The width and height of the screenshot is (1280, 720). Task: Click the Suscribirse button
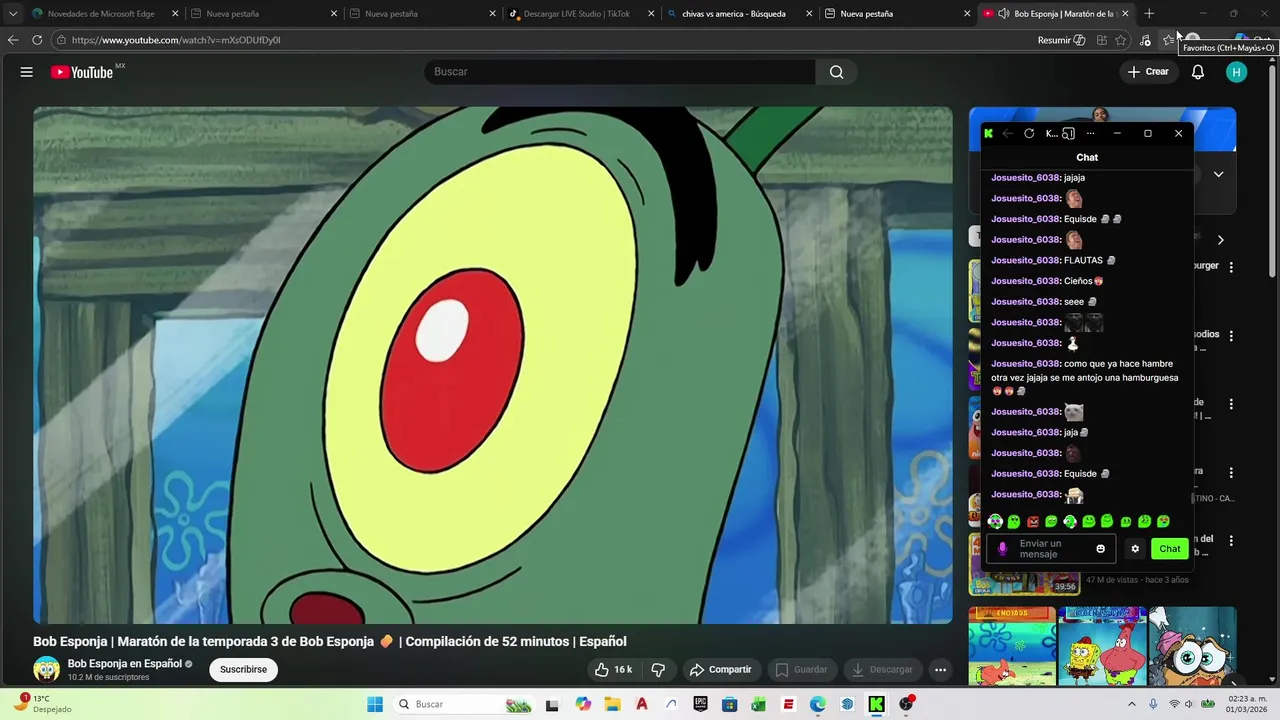click(x=243, y=669)
